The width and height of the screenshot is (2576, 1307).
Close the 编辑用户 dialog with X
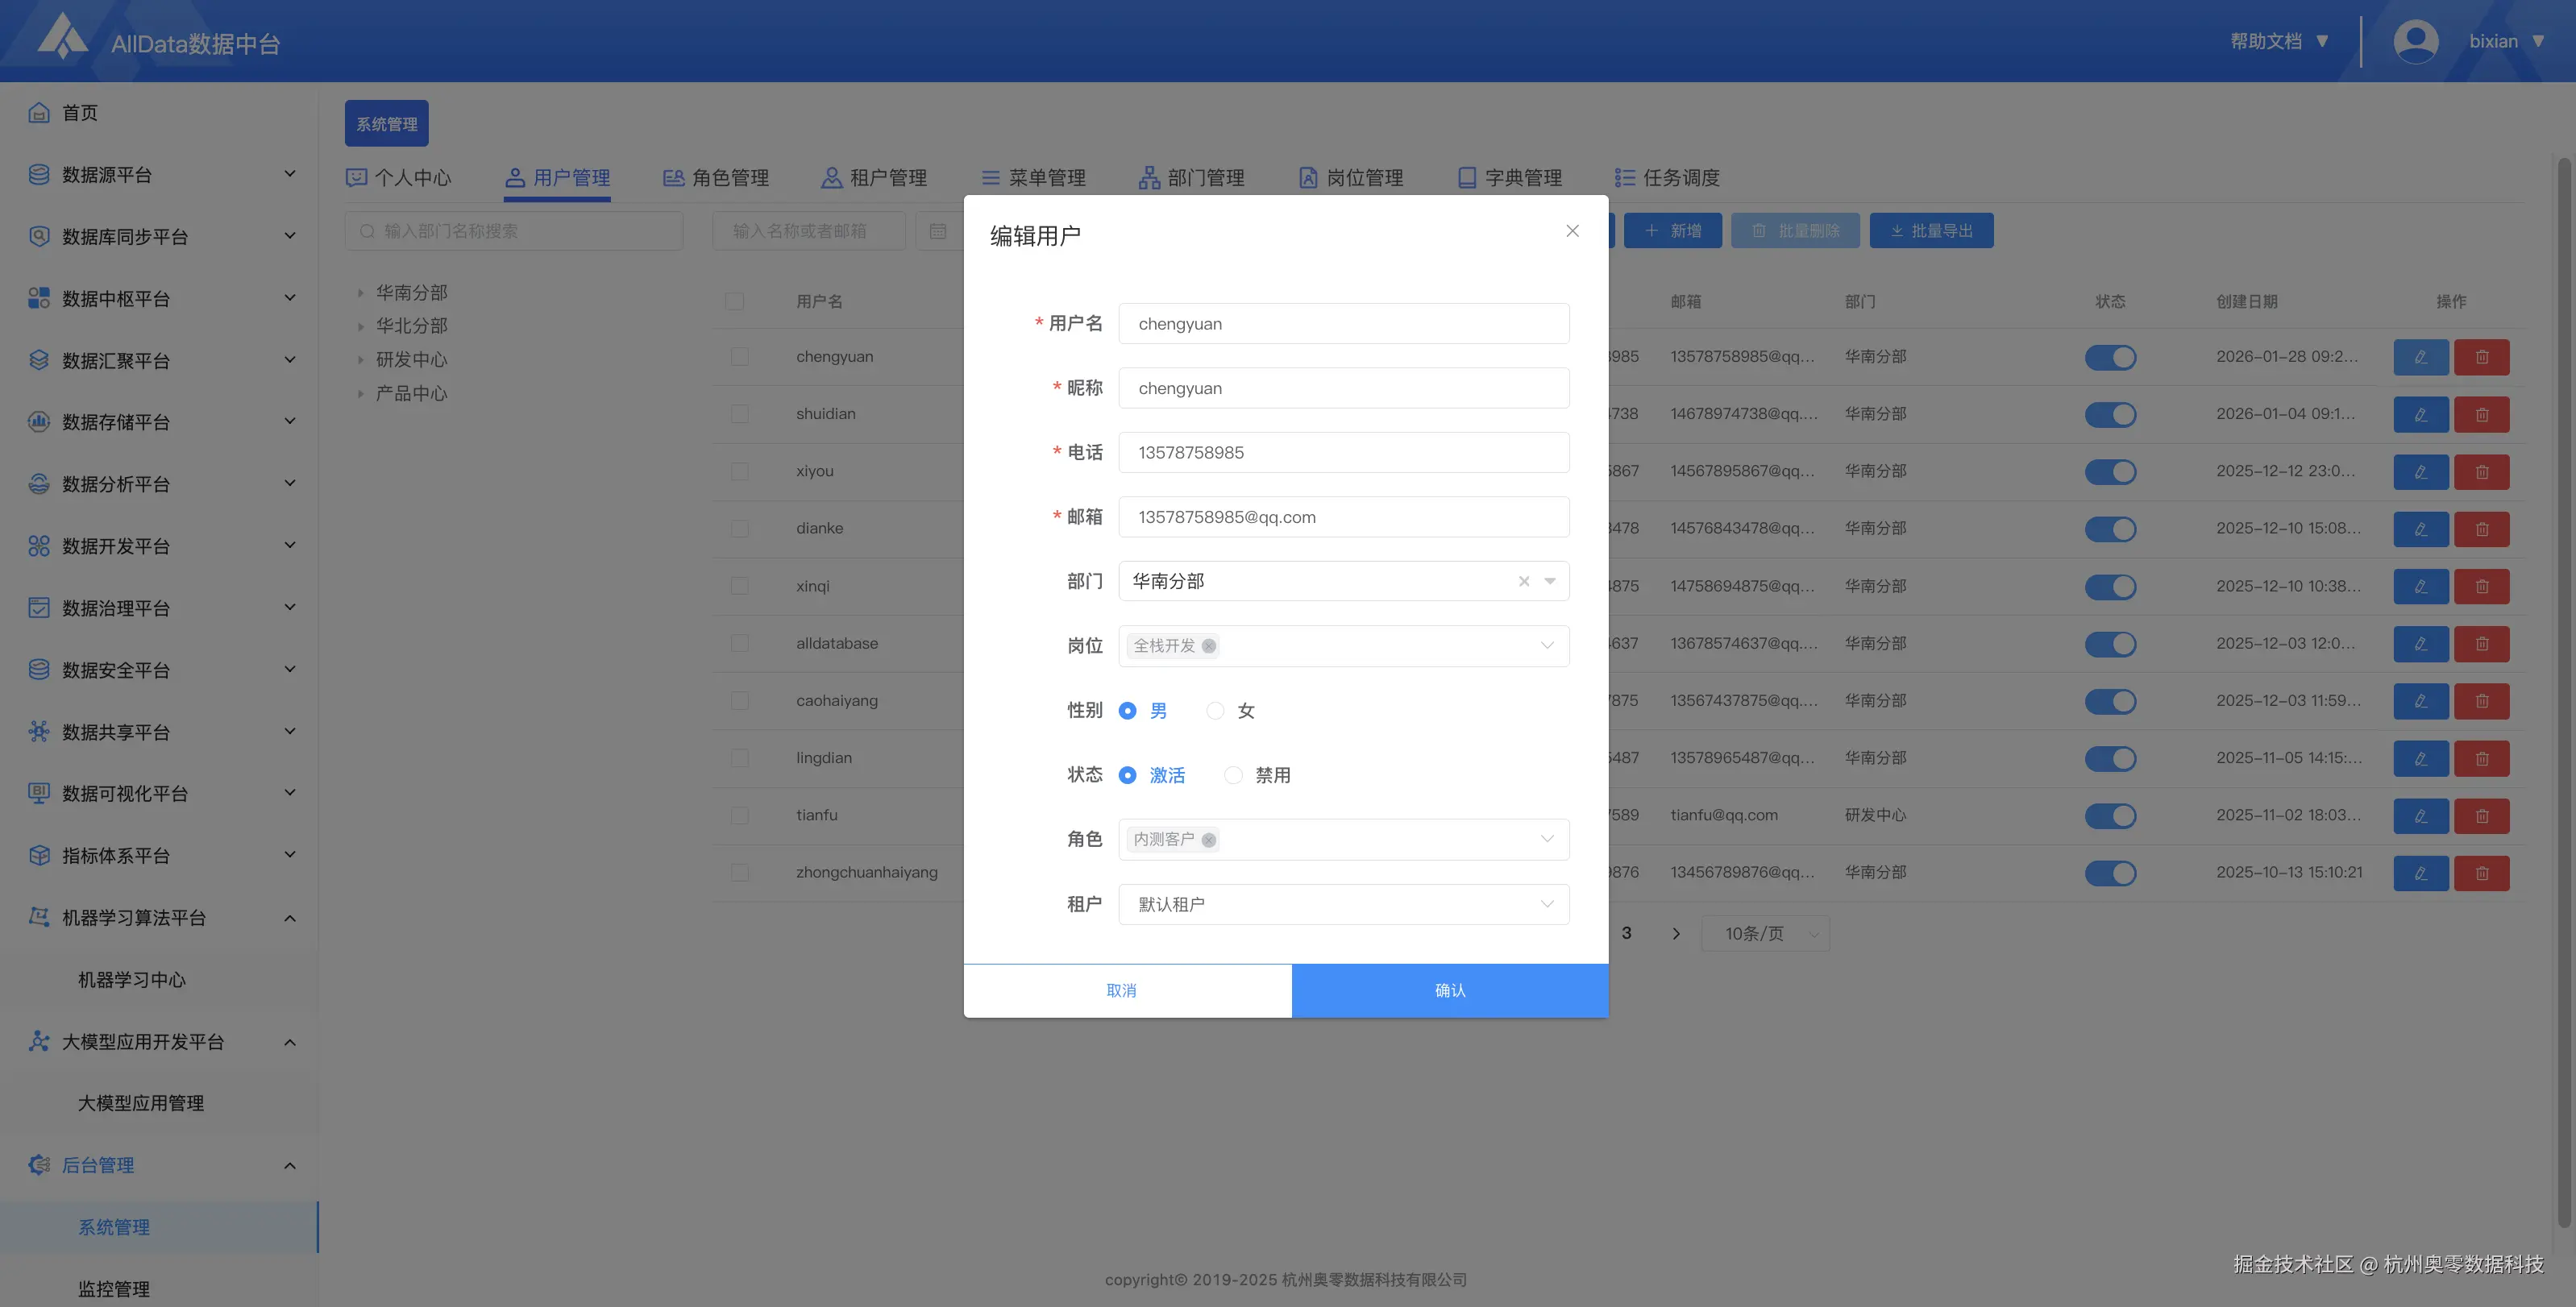[1572, 231]
